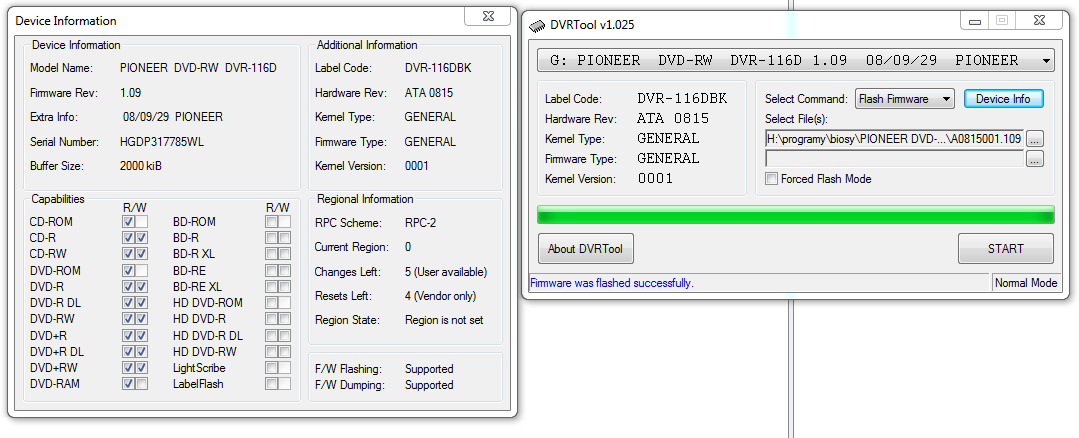This screenshot has width=1079, height=438.
Task: Click Region State 'Region is not set'
Action: pos(444,320)
